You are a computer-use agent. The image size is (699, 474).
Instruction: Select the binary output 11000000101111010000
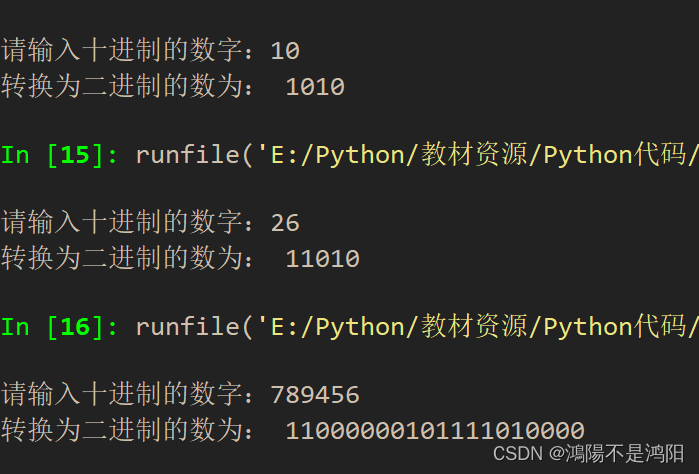[x=435, y=431]
